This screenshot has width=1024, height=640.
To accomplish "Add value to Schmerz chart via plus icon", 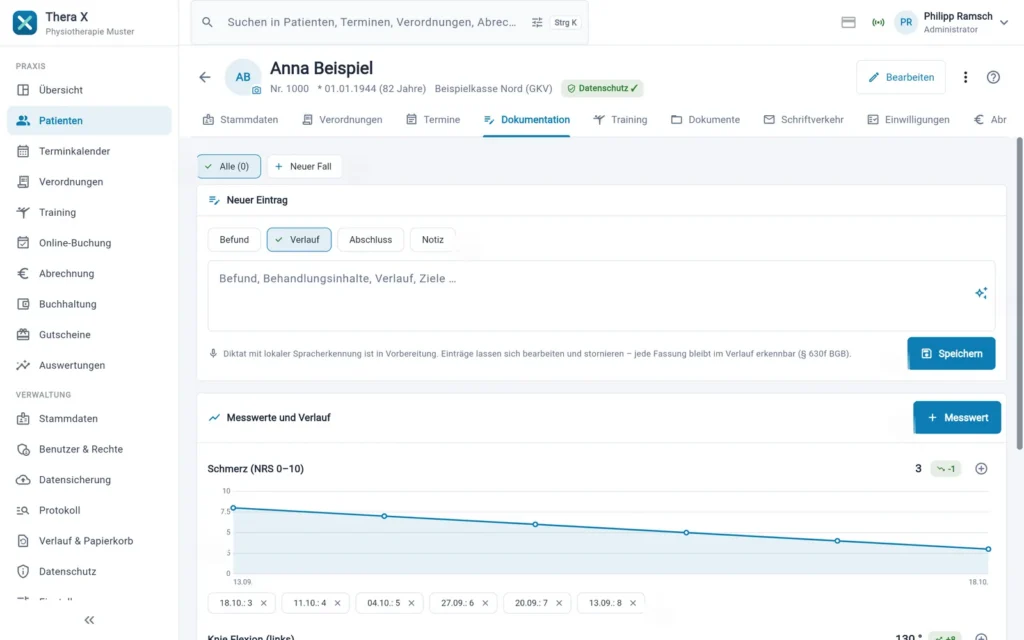I will [x=981, y=469].
